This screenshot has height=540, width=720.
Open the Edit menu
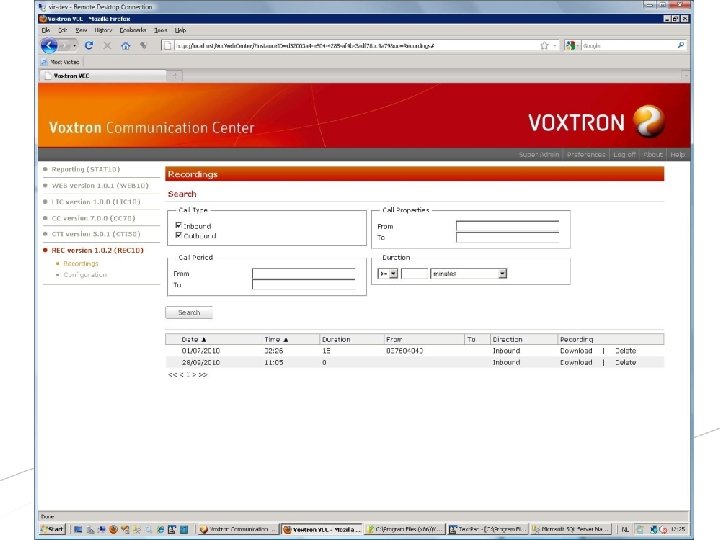(62, 30)
